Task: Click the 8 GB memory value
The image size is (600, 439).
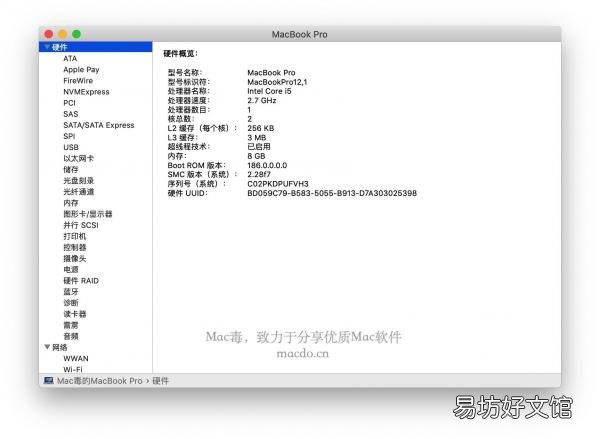Action: coord(256,156)
